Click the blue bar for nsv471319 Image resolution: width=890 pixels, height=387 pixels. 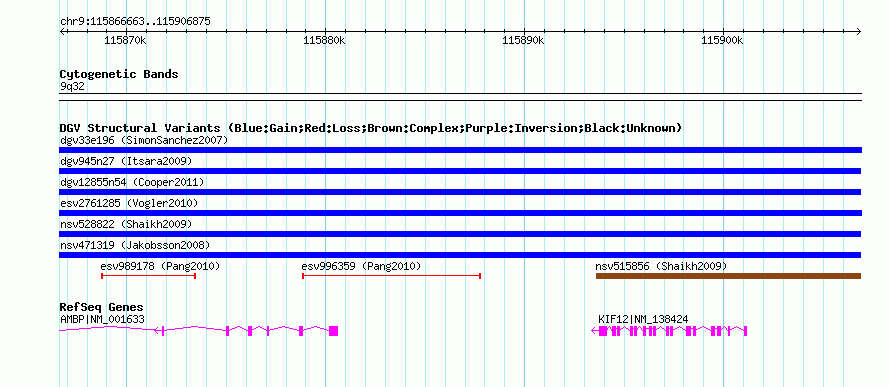460,255
